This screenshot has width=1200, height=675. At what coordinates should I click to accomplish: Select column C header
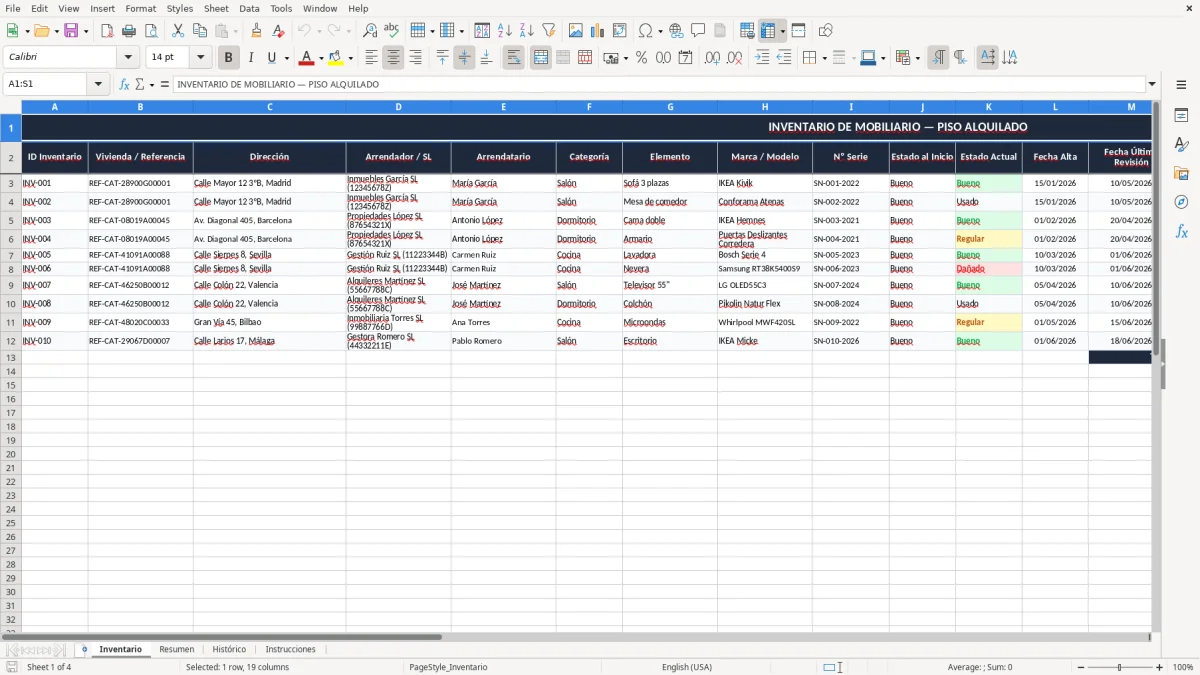click(x=269, y=106)
